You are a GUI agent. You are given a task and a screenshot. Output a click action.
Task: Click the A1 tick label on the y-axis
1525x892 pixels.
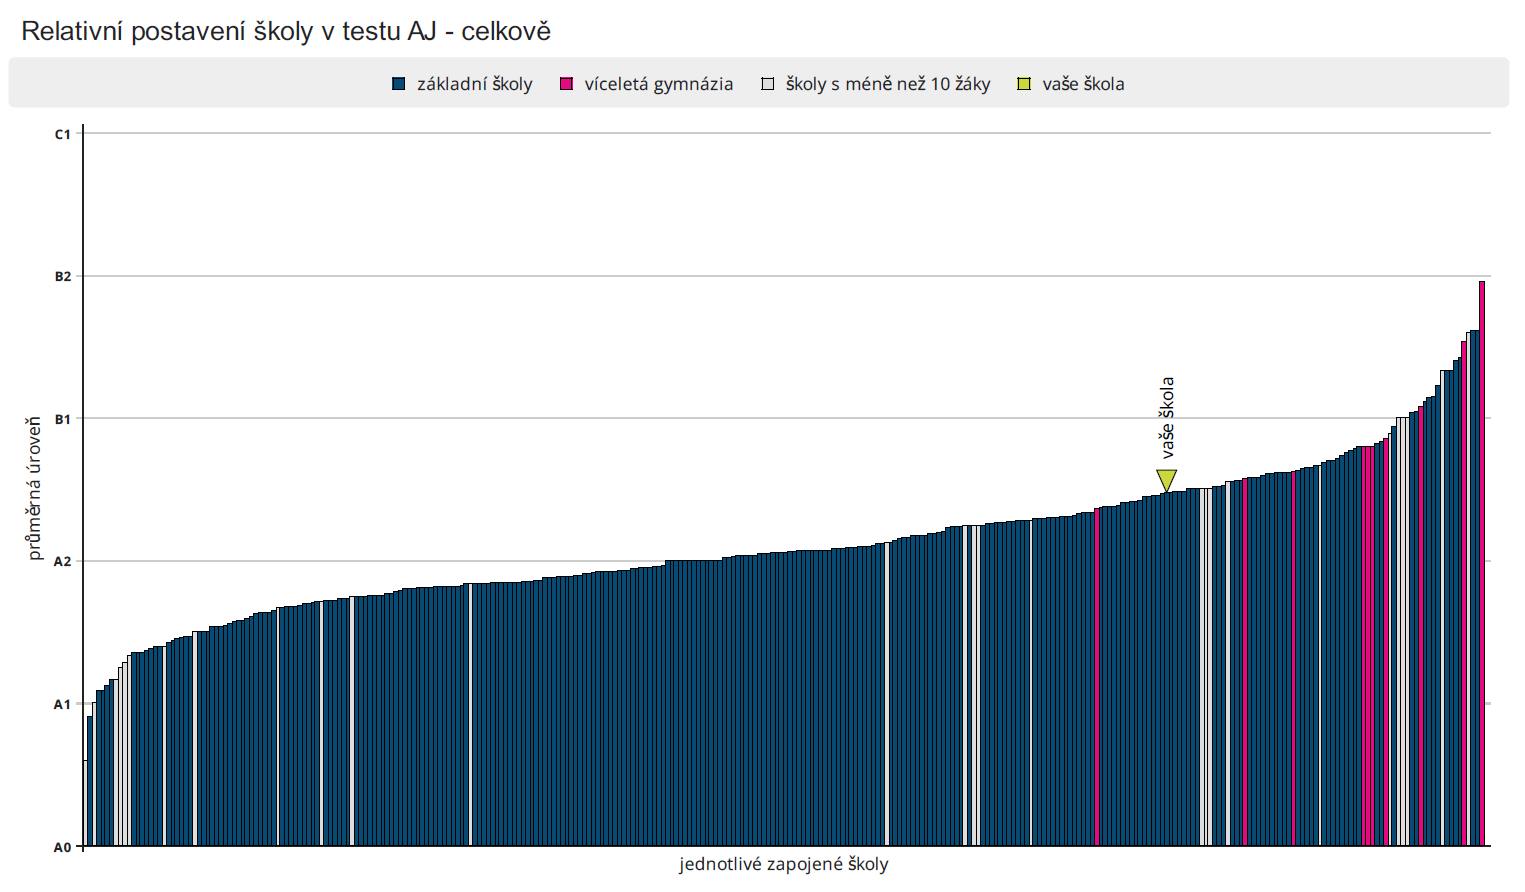pos(63,705)
